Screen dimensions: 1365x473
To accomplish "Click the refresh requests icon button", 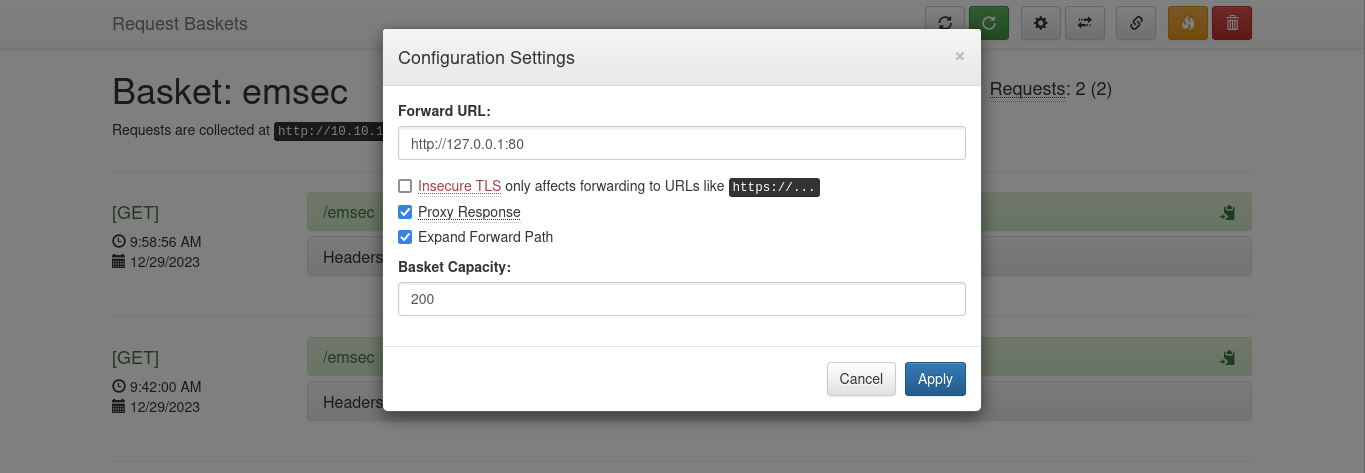I will click(944, 23).
